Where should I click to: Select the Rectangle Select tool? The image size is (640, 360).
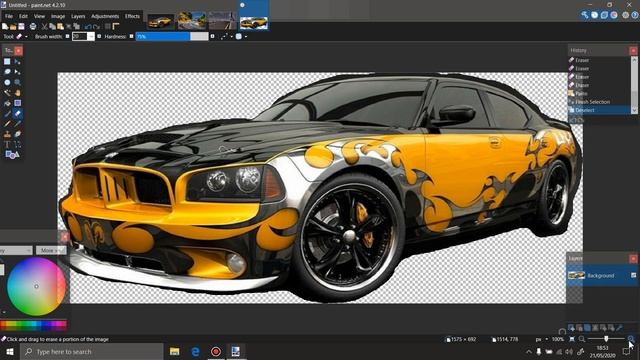pos(7,62)
